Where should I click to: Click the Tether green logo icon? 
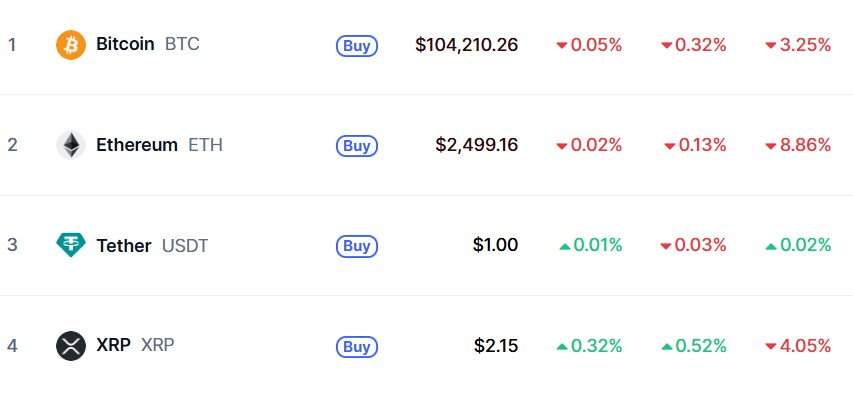pyautogui.click(x=71, y=245)
